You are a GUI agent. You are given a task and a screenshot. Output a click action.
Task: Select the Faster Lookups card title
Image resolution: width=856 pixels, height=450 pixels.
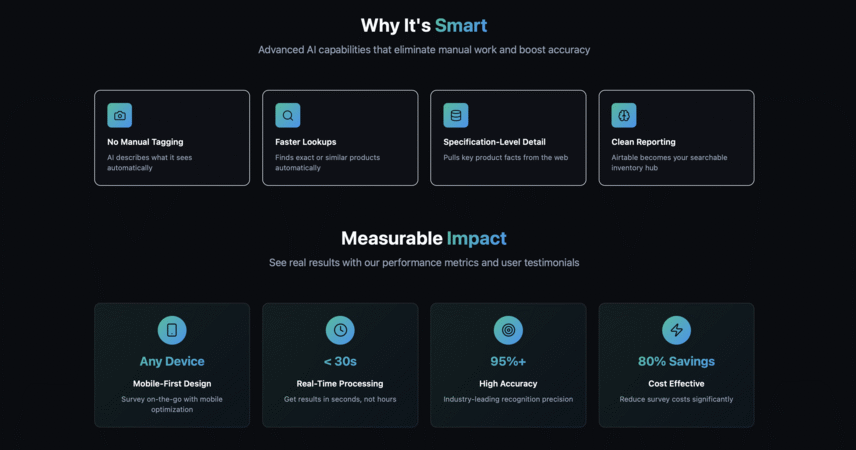[x=306, y=142]
